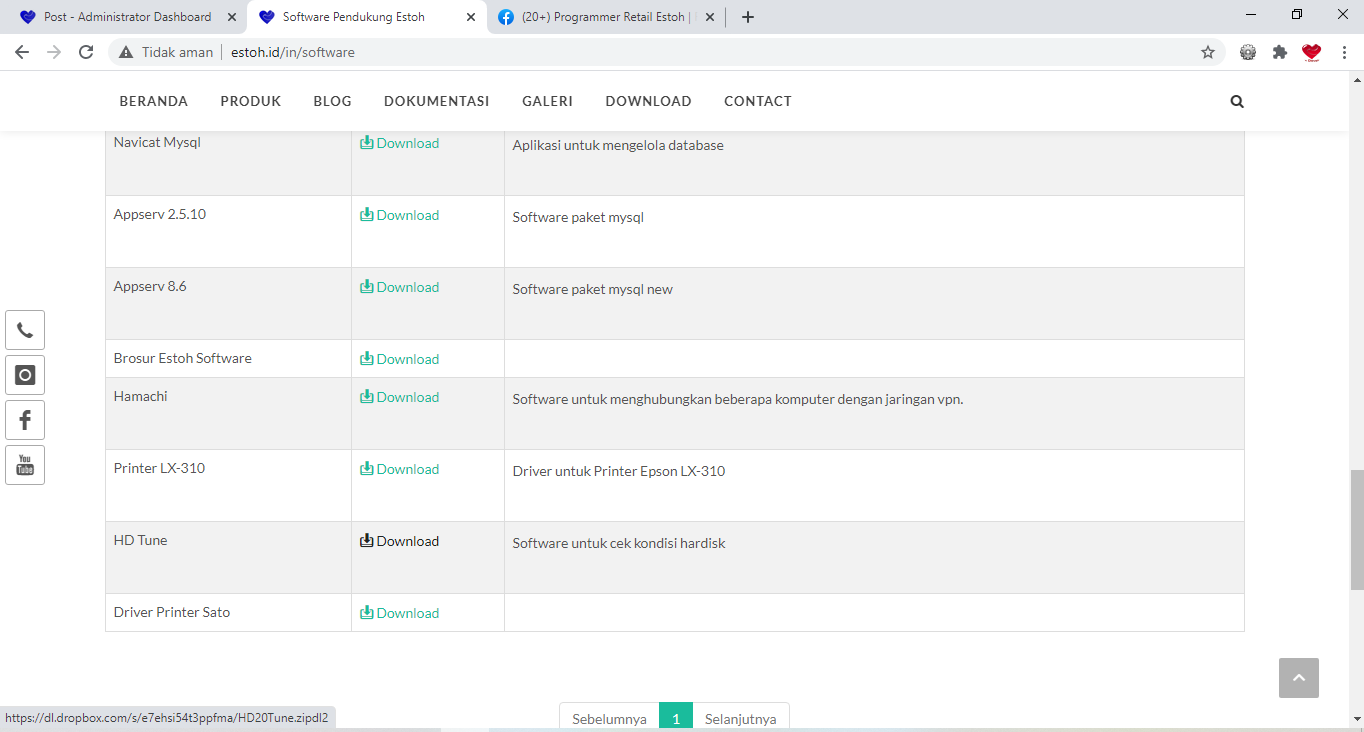This screenshot has height=732, width=1364.
Task: Download Navicat Mysql
Action: point(400,143)
